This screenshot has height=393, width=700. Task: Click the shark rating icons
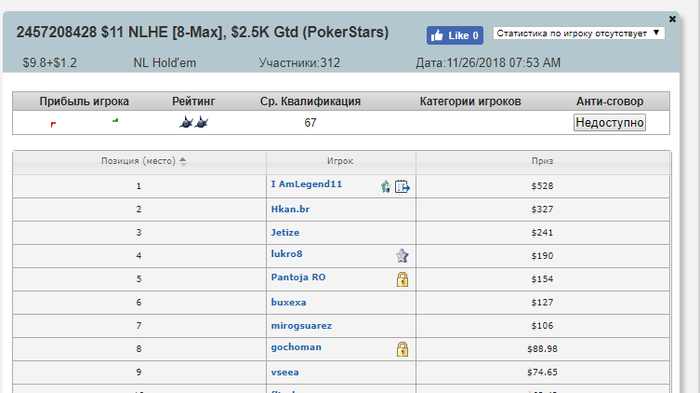(x=194, y=122)
